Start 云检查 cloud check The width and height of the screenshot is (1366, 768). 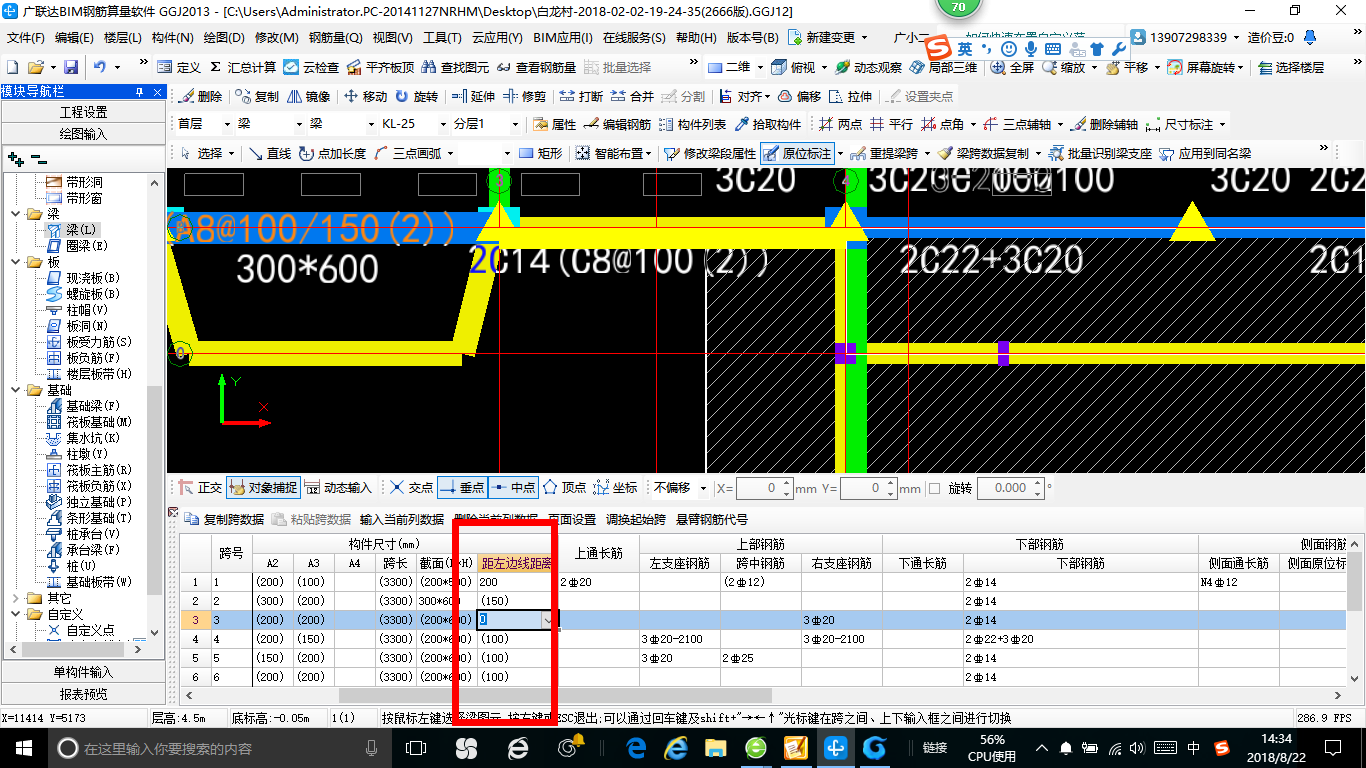(311, 67)
